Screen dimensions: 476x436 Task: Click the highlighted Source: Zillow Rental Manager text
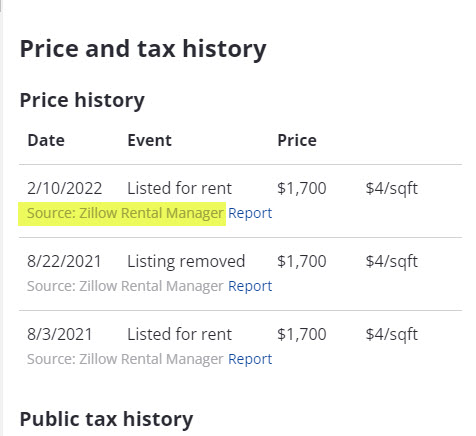pyautogui.click(x=125, y=213)
